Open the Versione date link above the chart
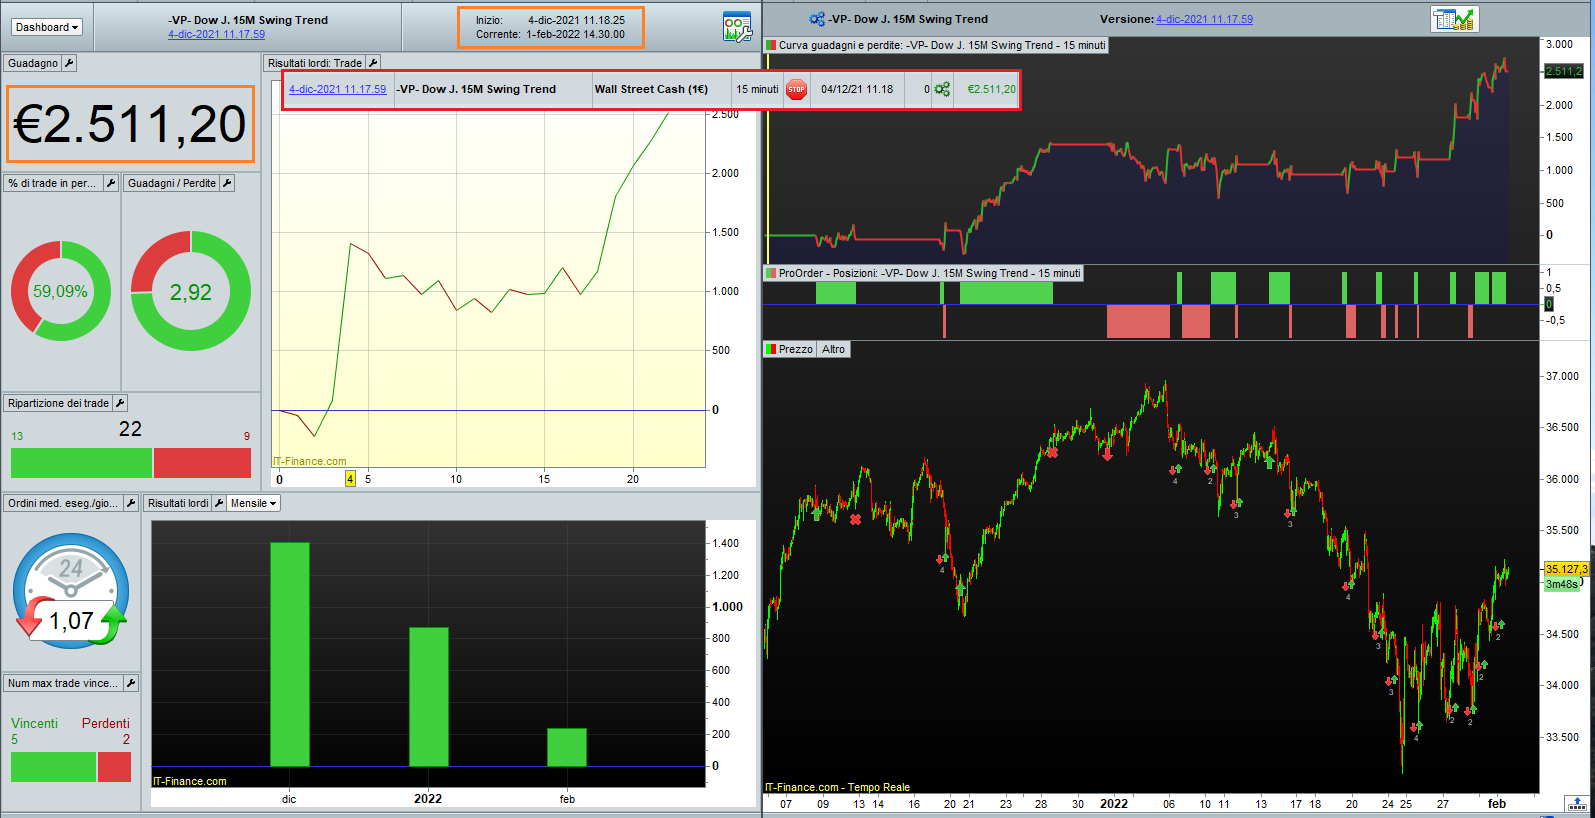1595x818 pixels. [x=1204, y=19]
